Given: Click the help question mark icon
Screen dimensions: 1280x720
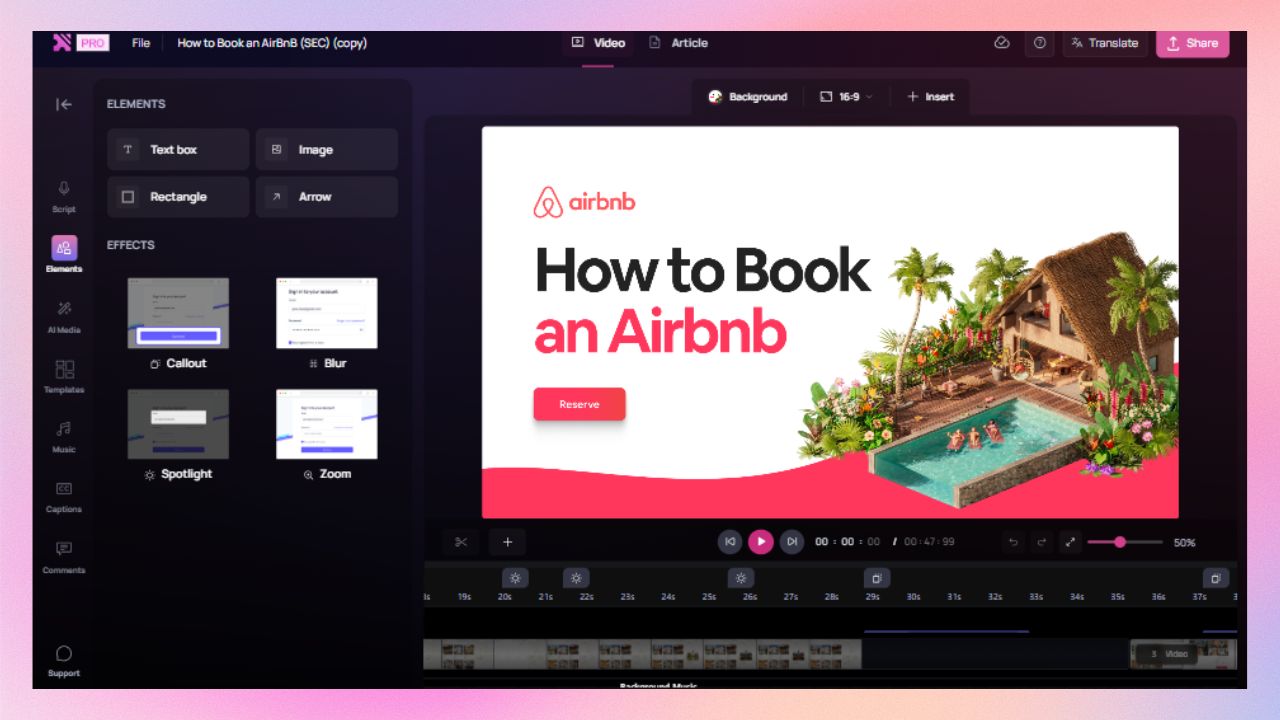Looking at the screenshot, I should (x=1040, y=43).
